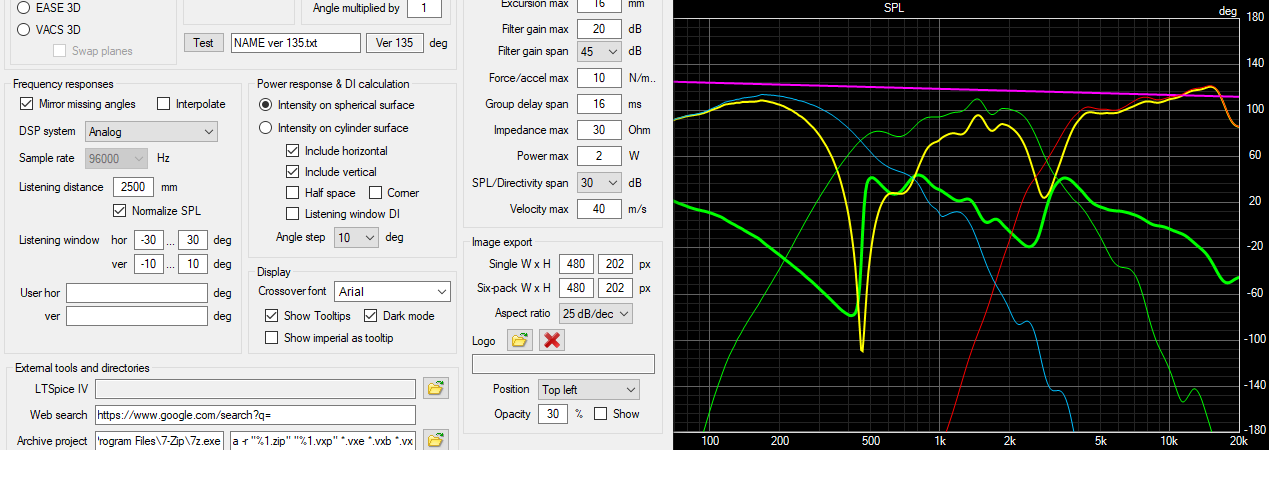Edit the Power max field
Screen dimensions: 1269x480
599,156
